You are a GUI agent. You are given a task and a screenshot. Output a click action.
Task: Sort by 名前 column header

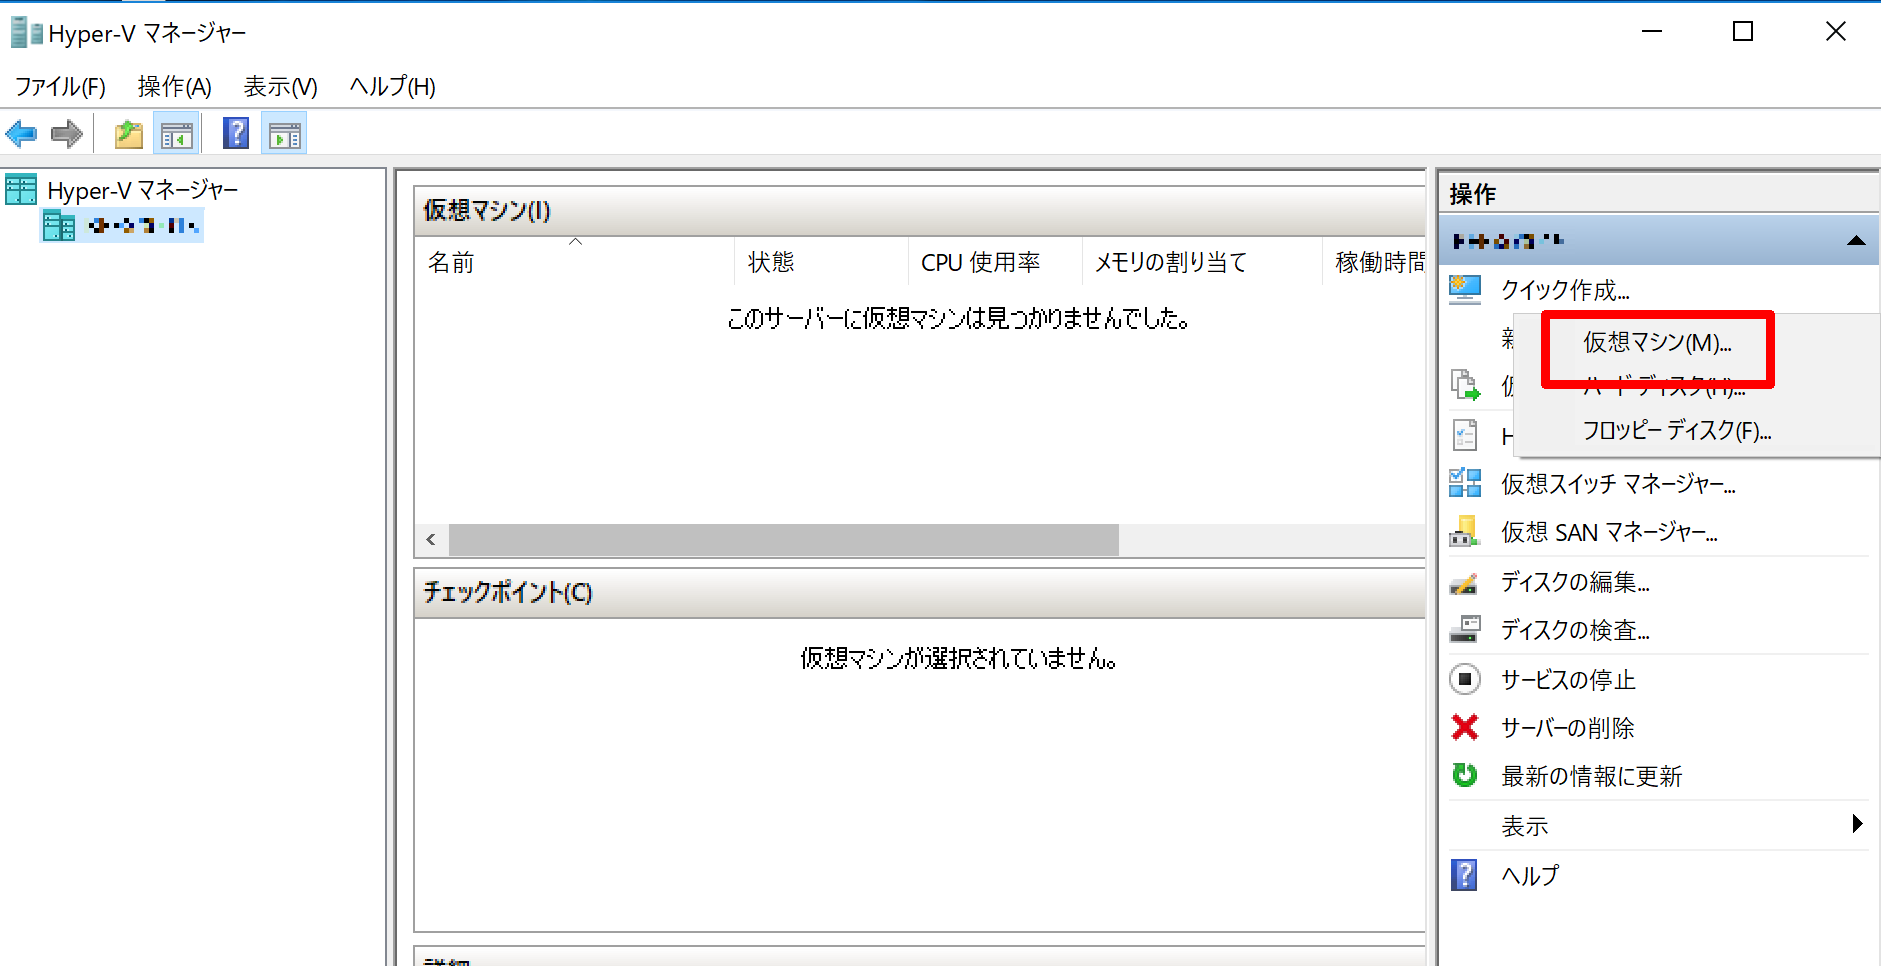(574, 262)
